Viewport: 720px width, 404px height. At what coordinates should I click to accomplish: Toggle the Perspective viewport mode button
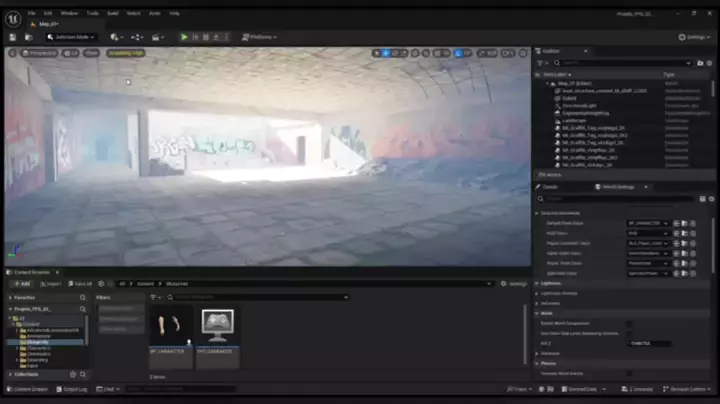click(41, 52)
